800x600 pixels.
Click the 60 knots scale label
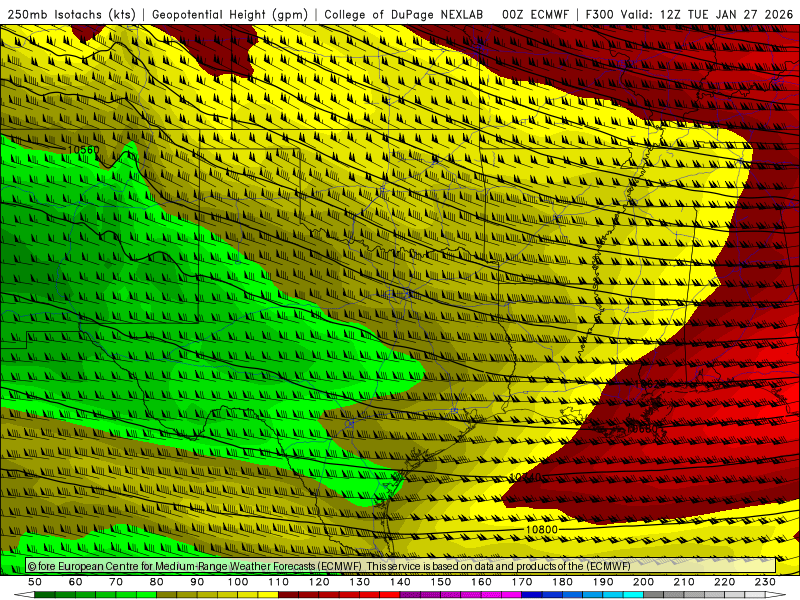(x=76, y=582)
